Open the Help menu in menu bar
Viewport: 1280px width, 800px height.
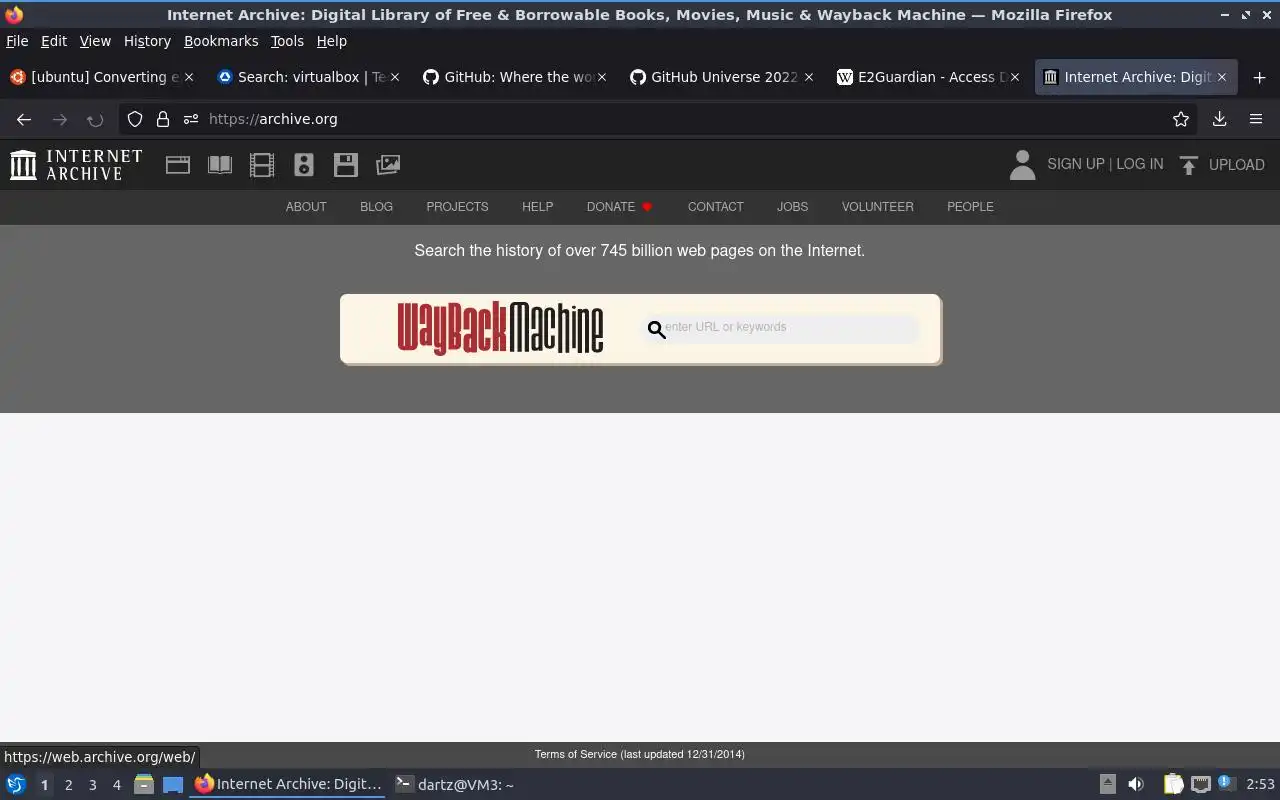(332, 41)
